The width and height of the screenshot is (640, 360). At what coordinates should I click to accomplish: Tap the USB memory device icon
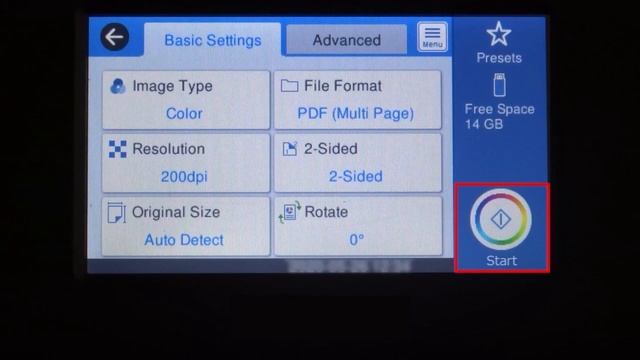499,85
